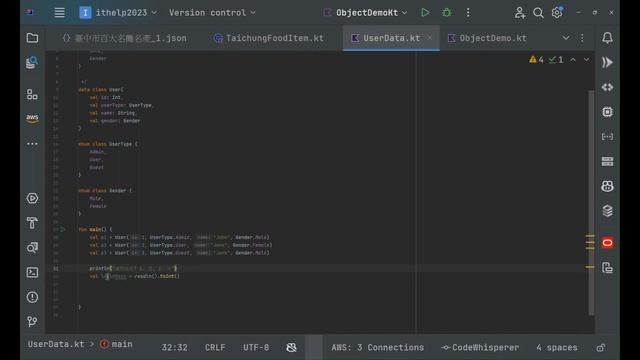The image size is (640, 360).
Task: Click the run gutter icon beside fun main
Action: 63,229
